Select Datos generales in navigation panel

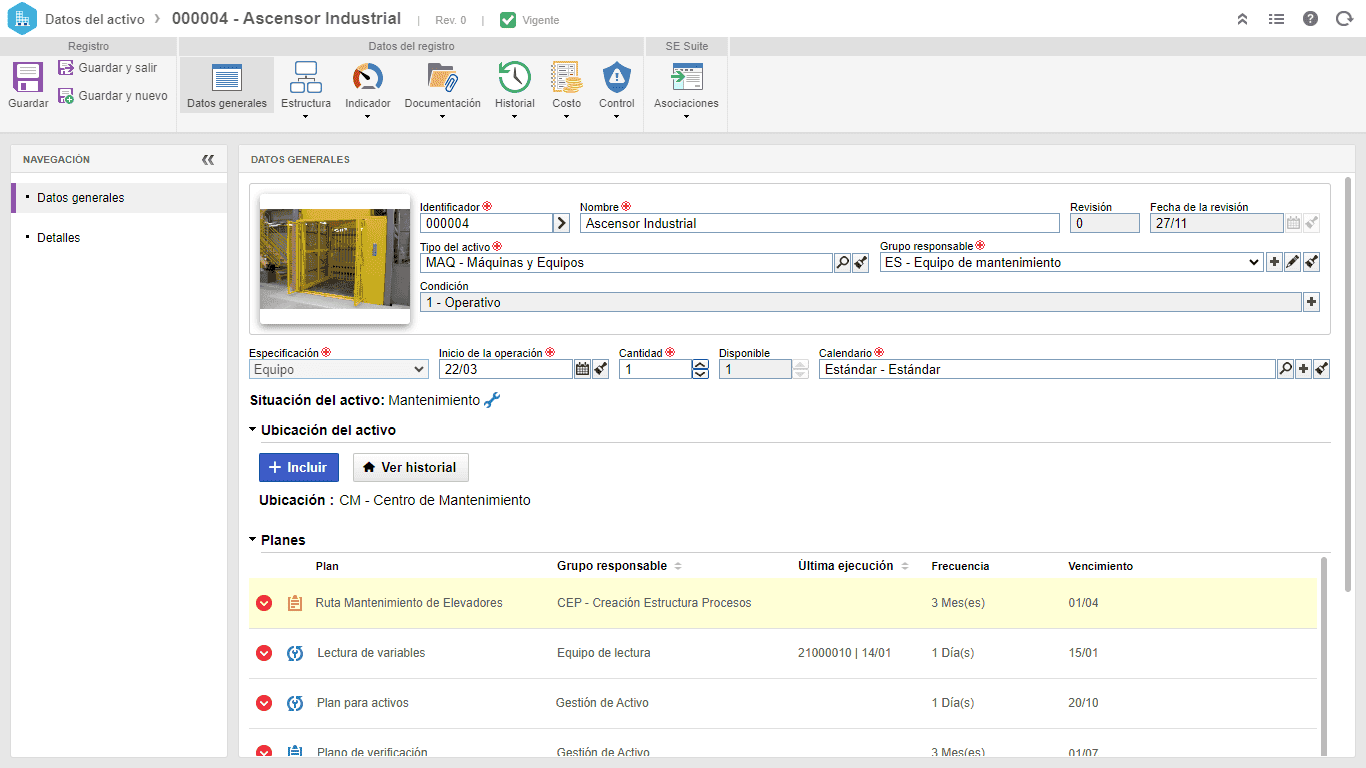click(119, 198)
